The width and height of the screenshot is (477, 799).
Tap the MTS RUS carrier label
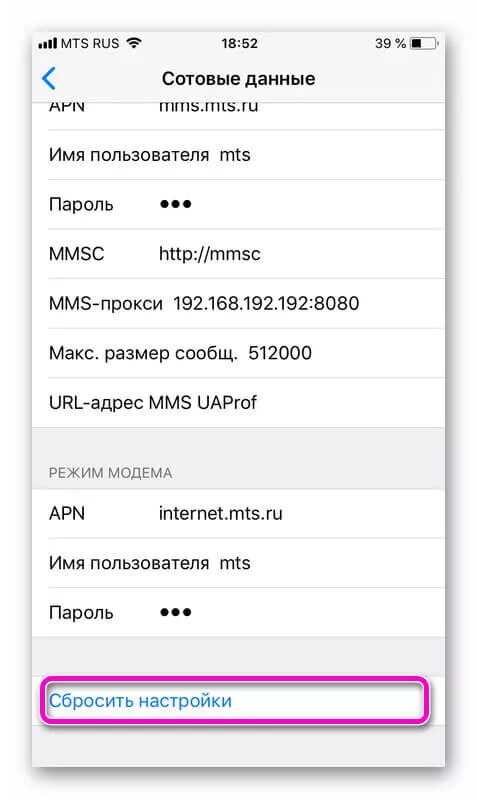pyautogui.click(x=90, y=43)
